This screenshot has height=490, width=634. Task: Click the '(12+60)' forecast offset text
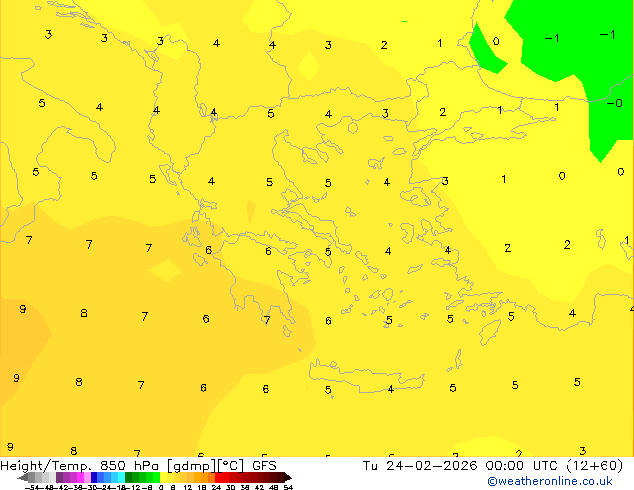(x=595, y=466)
